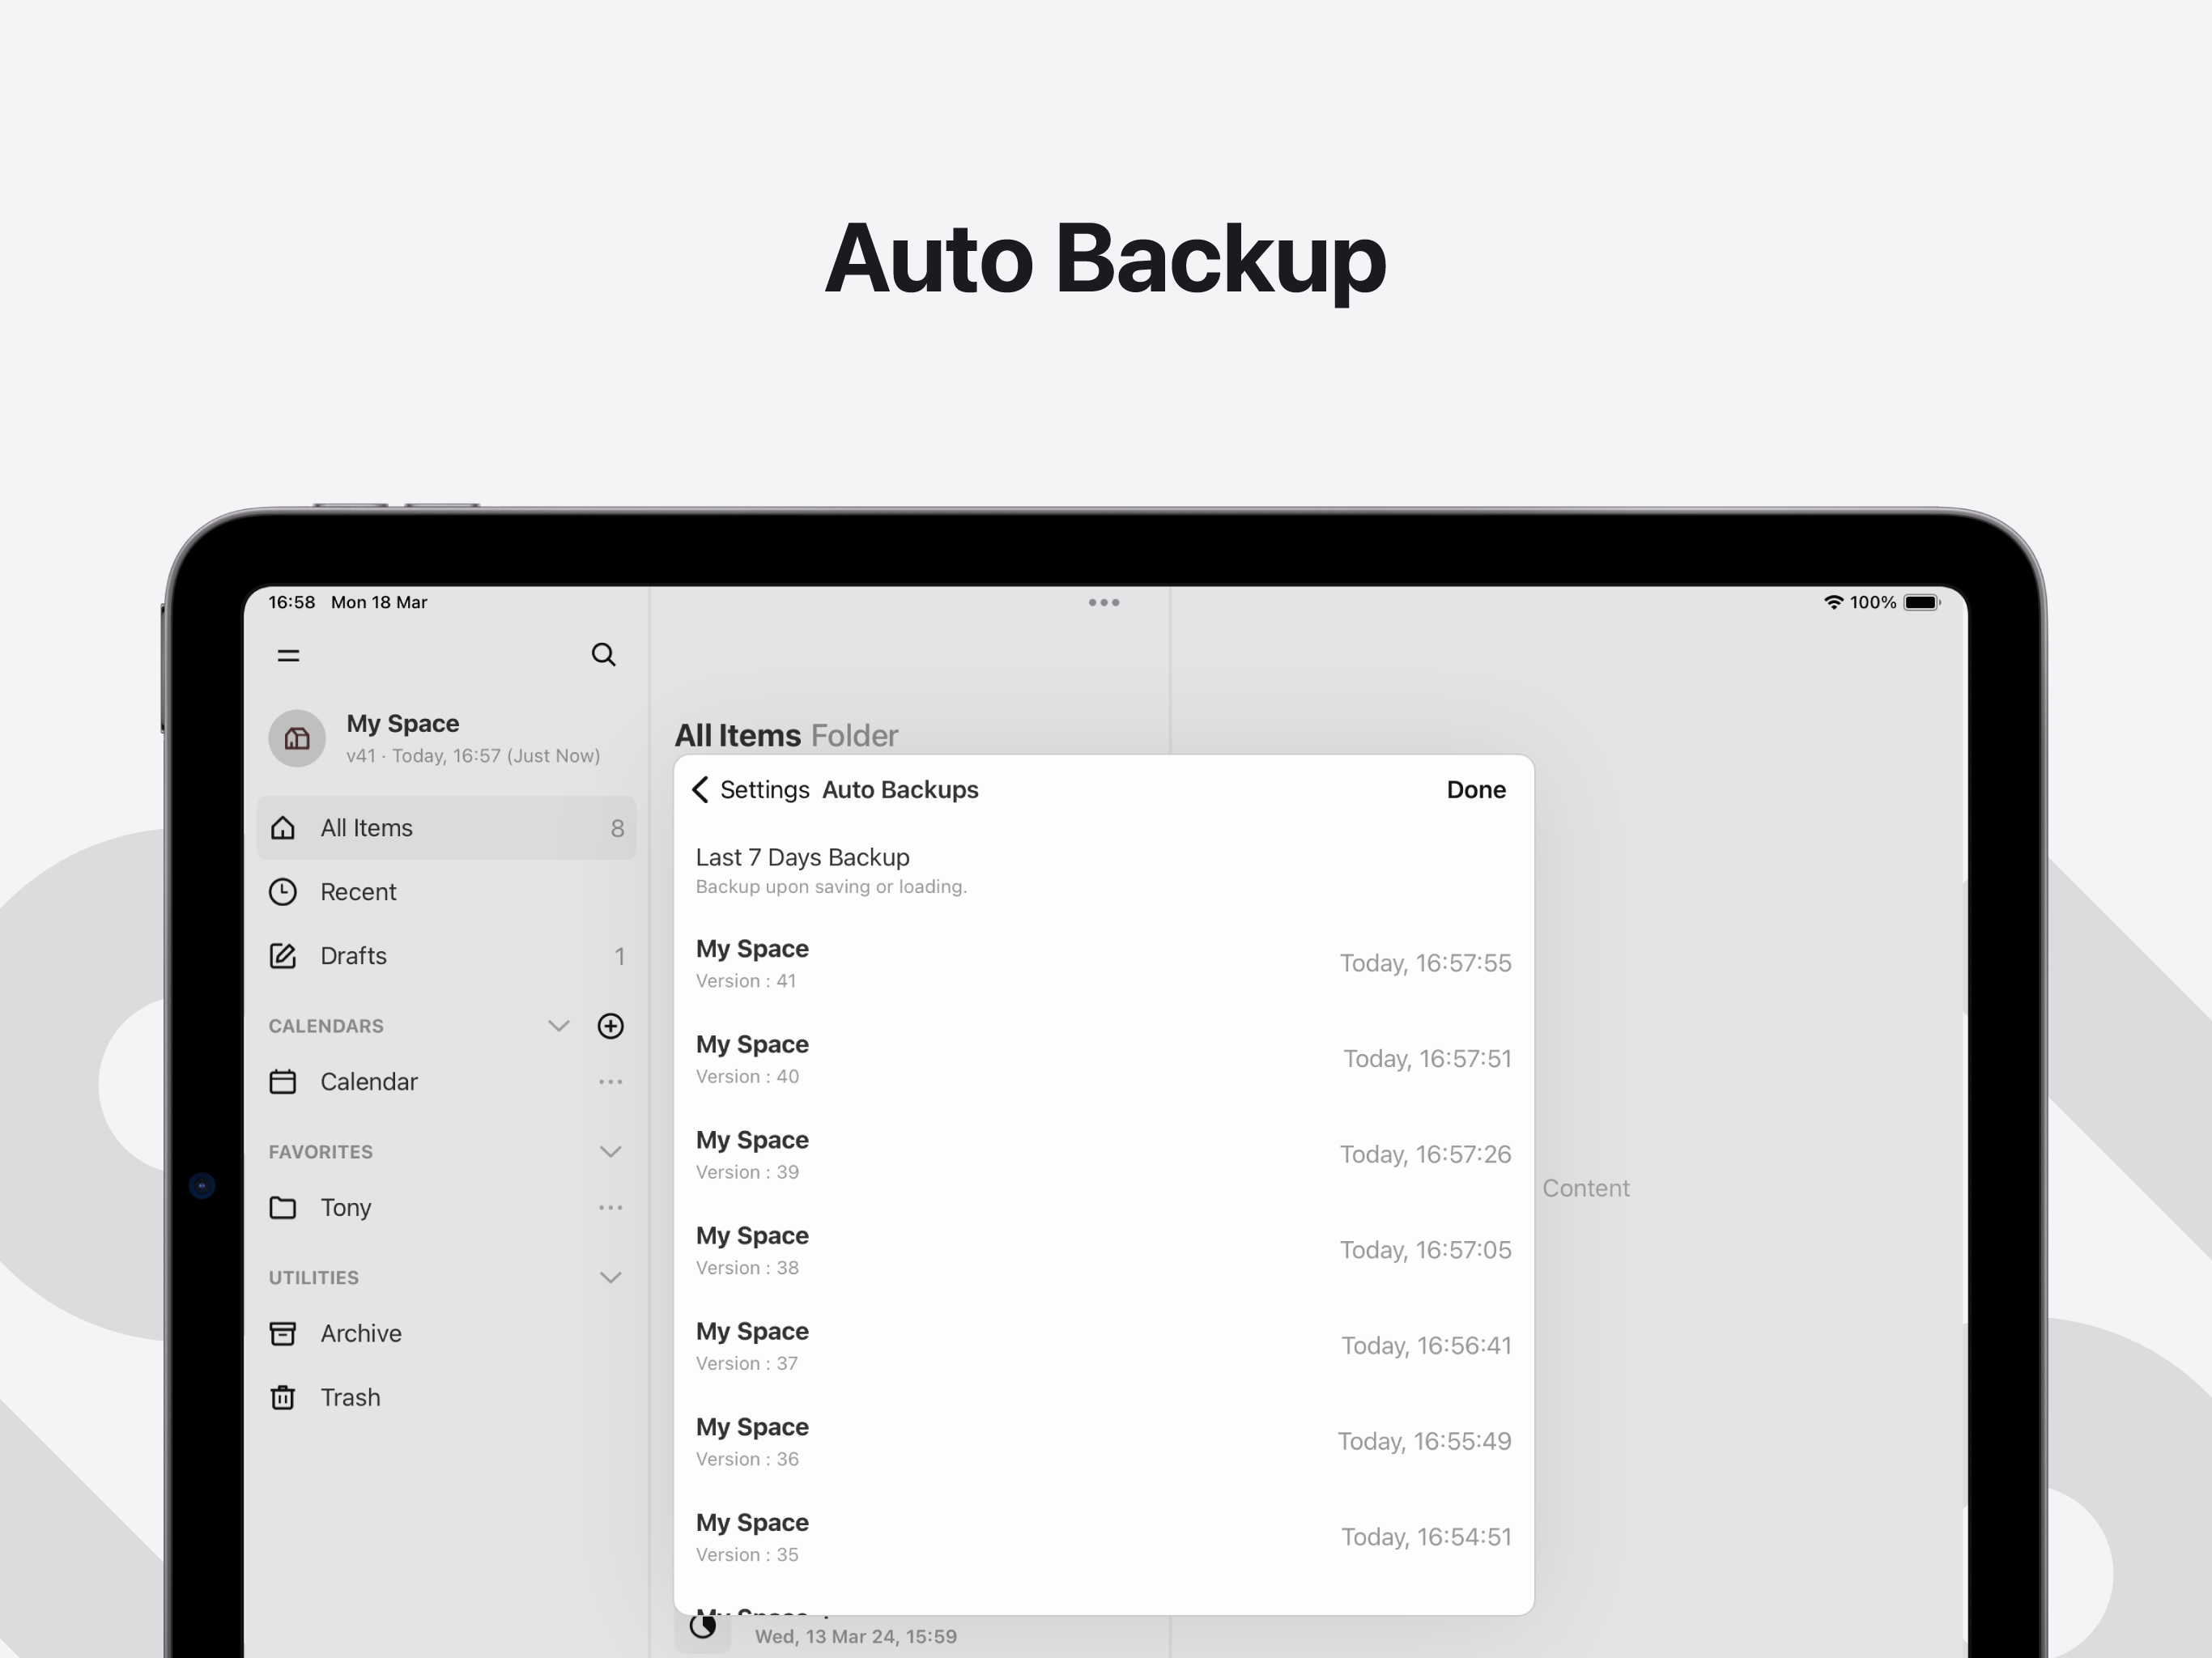
Task: Click the Mon 18 Mar status bar date
Action: pyautogui.click(x=379, y=602)
